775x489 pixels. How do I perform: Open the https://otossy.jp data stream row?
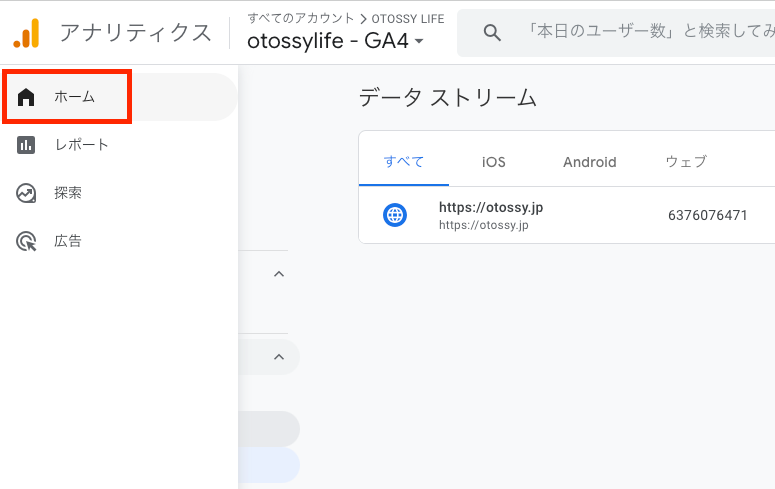coord(491,214)
